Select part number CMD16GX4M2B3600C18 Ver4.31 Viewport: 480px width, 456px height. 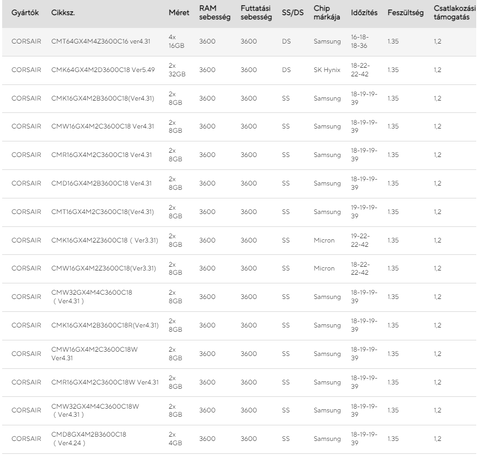pyautogui.click(x=101, y=183)
